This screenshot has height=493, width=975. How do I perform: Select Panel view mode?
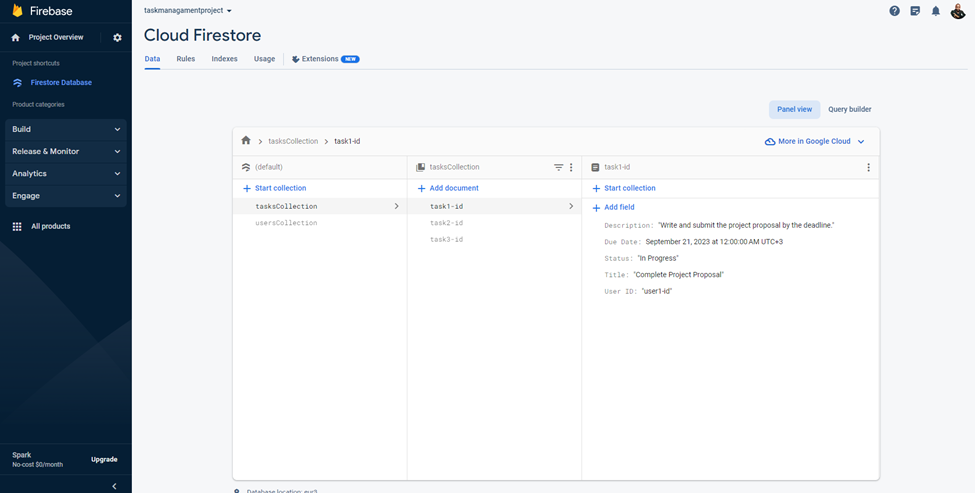coord(795,109)
